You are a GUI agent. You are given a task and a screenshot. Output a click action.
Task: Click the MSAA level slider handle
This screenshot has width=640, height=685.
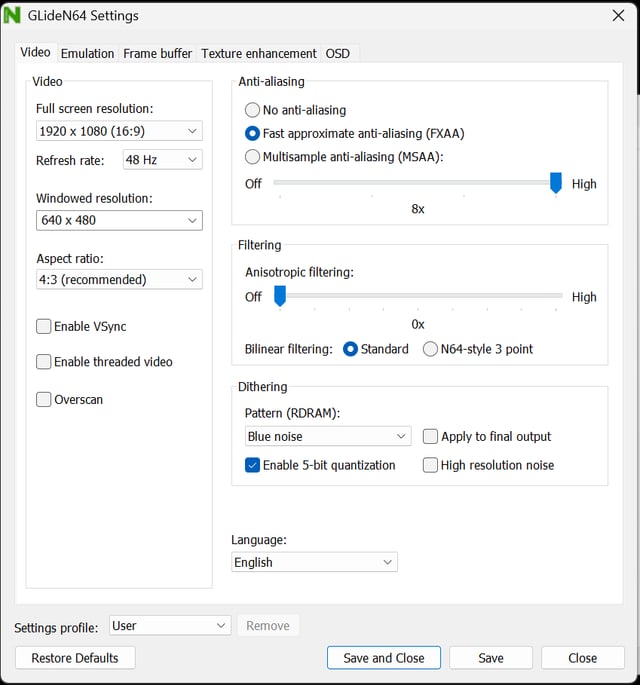[556, 183]
